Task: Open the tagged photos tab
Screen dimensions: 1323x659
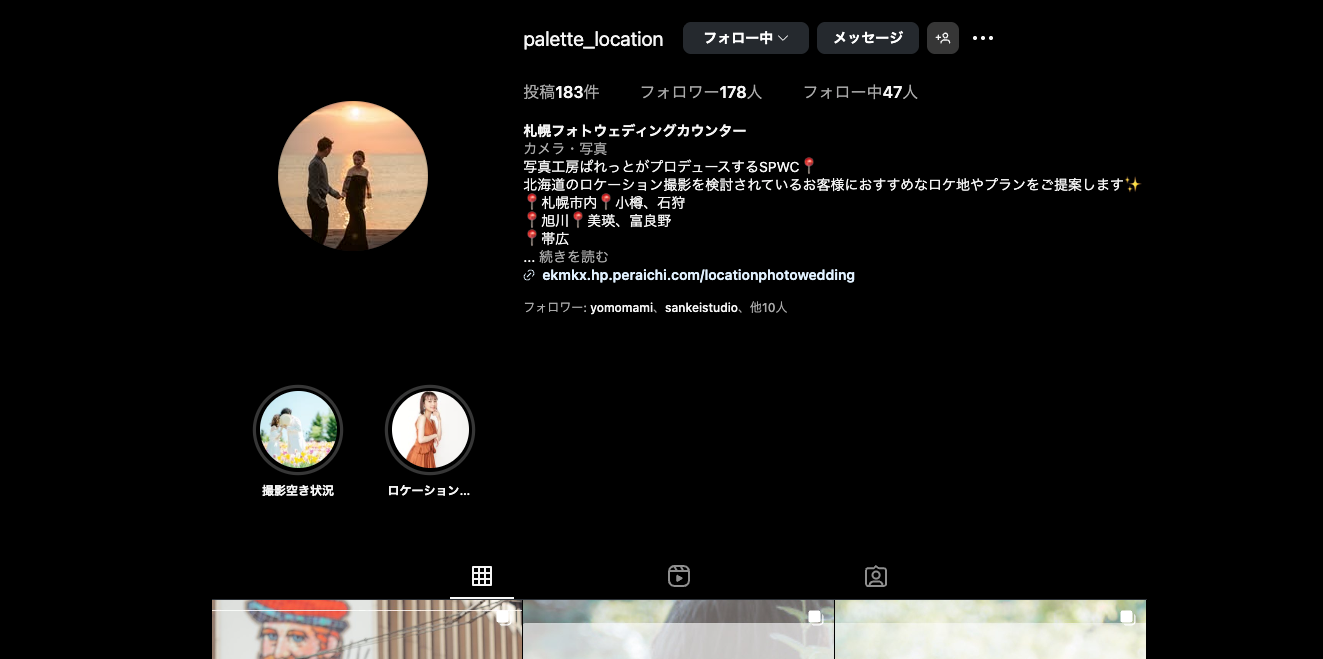Action: pos(876,576)
